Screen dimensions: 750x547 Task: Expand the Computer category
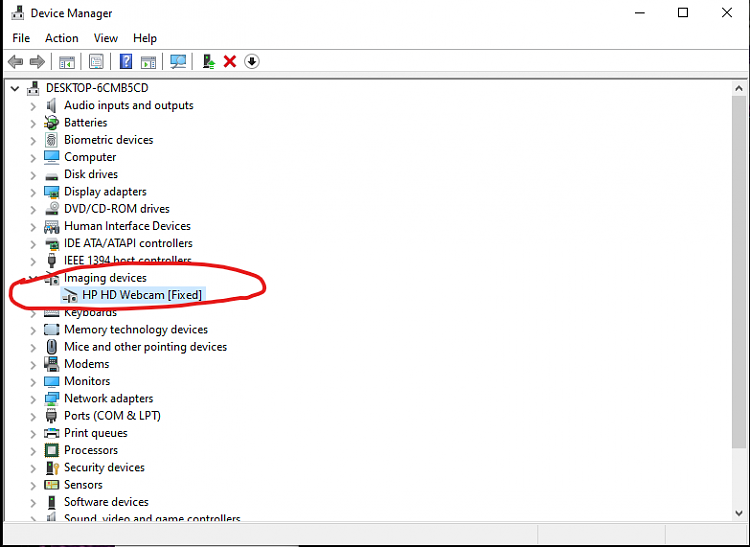click(x=33, y=158)
